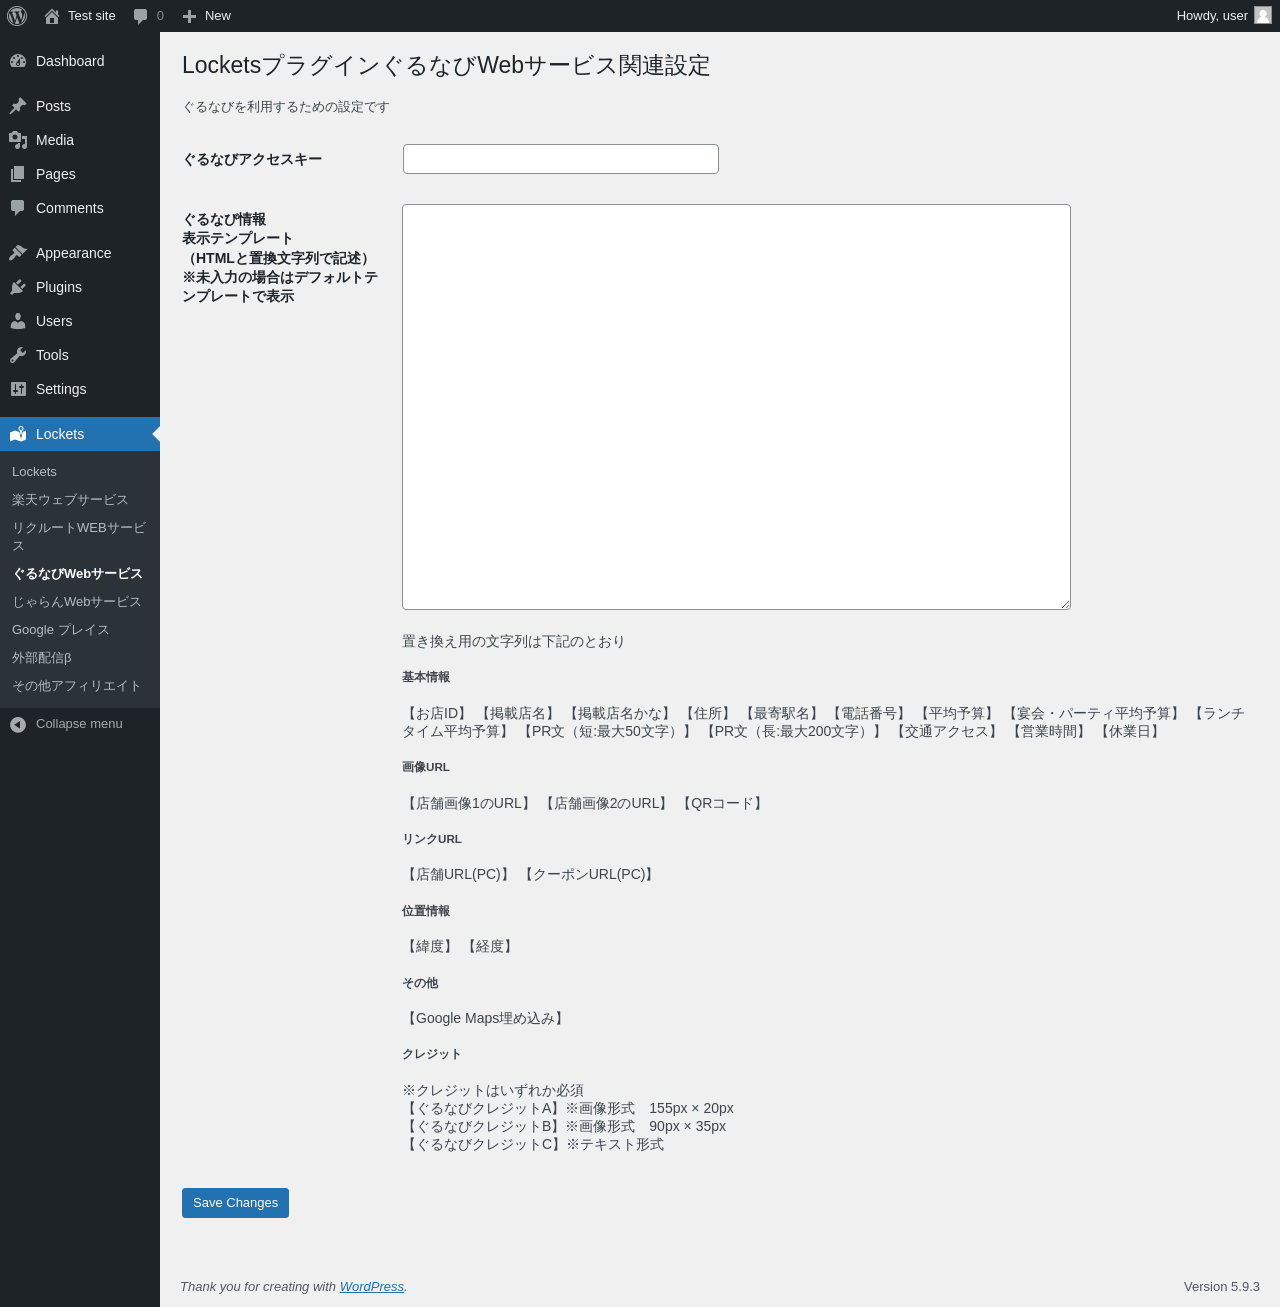Focus the ぐるなびアクセスキー input field

(x=561, y=159)
